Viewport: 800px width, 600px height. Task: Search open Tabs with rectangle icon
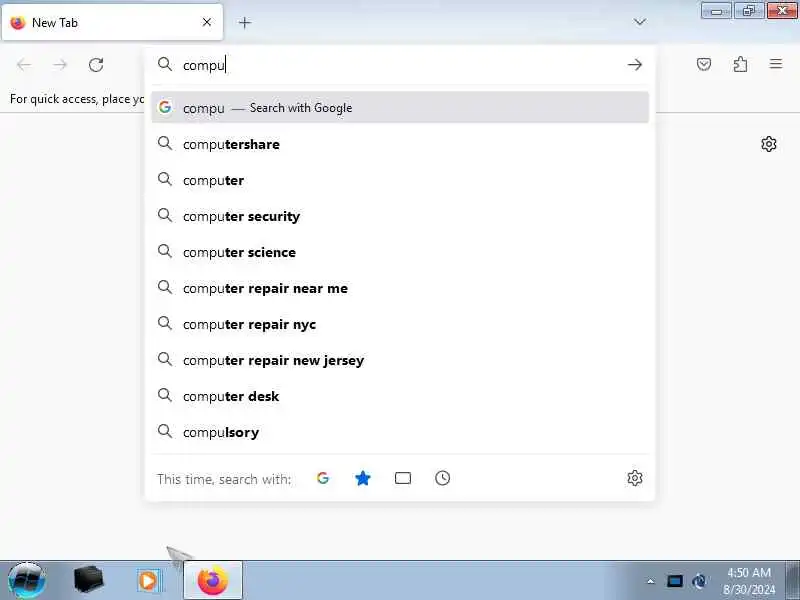pos(403,479)
